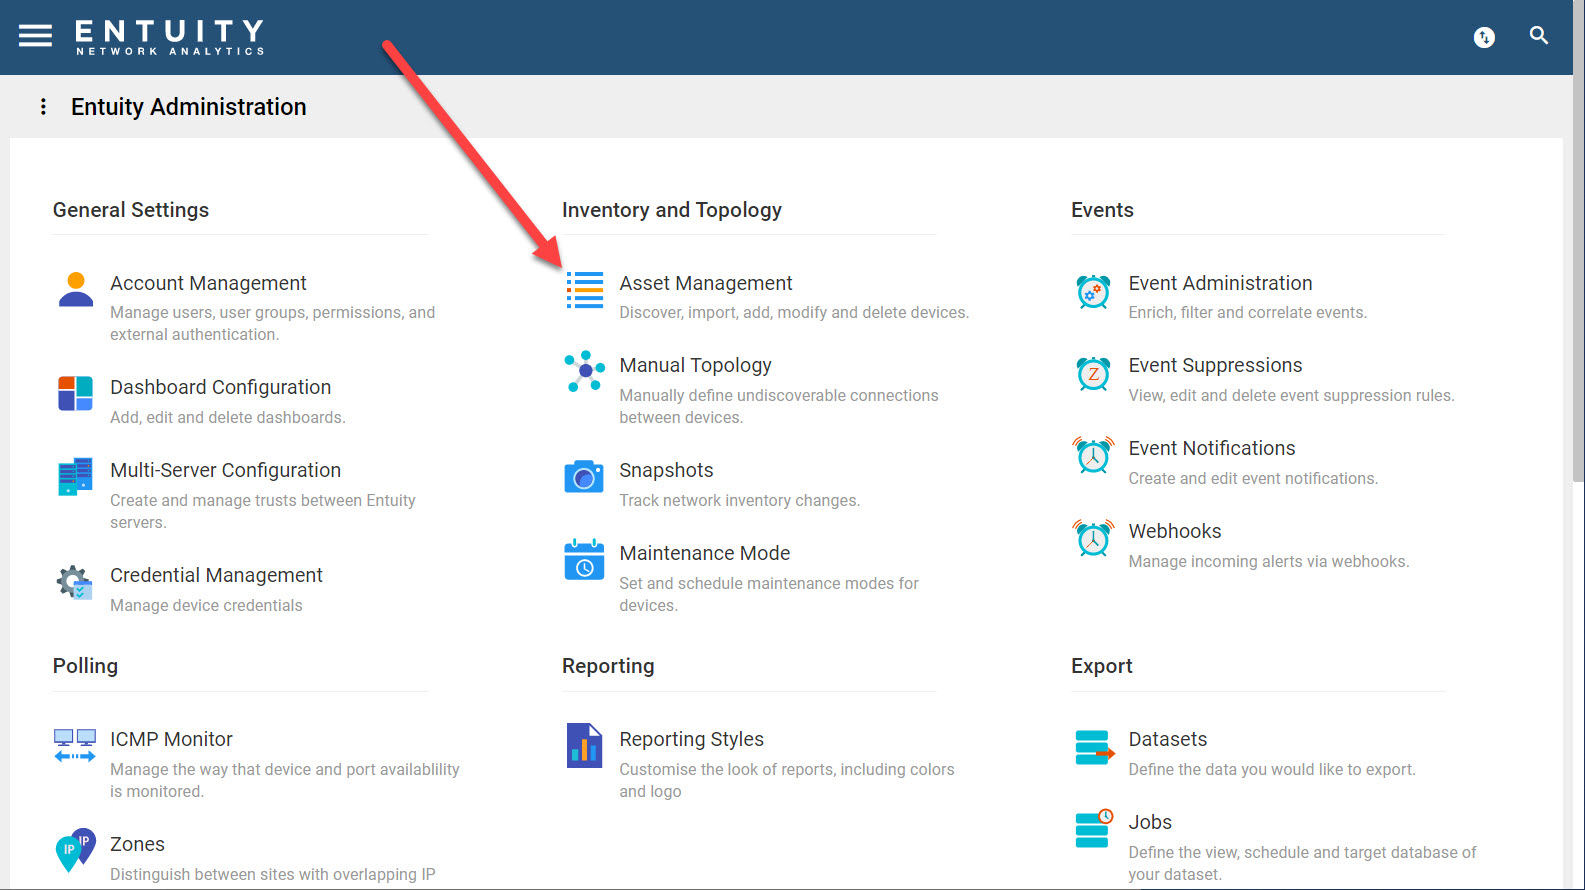Screen dimensions: 1585x890
Task: Open Jobs link
Action: pyautogui.click(x=1150, y=822)
